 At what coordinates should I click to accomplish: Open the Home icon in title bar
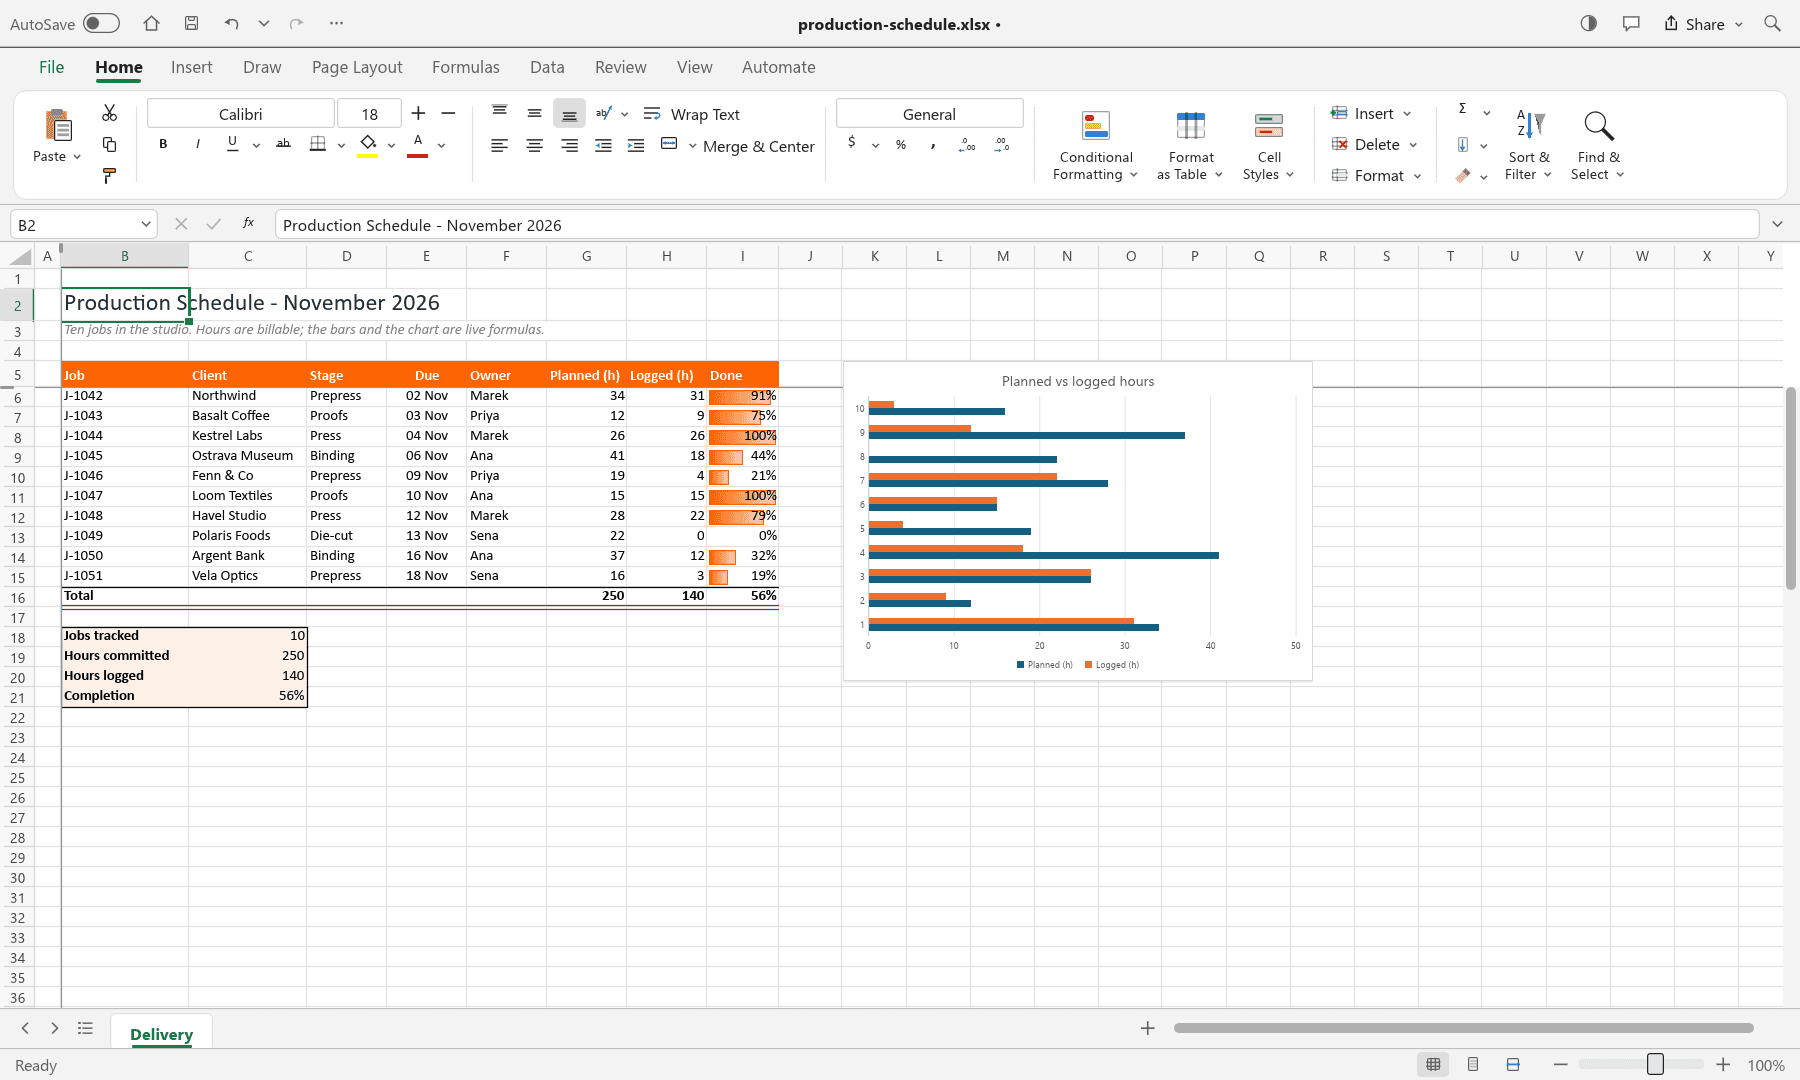pyautogui.click(x=151, y=23)
